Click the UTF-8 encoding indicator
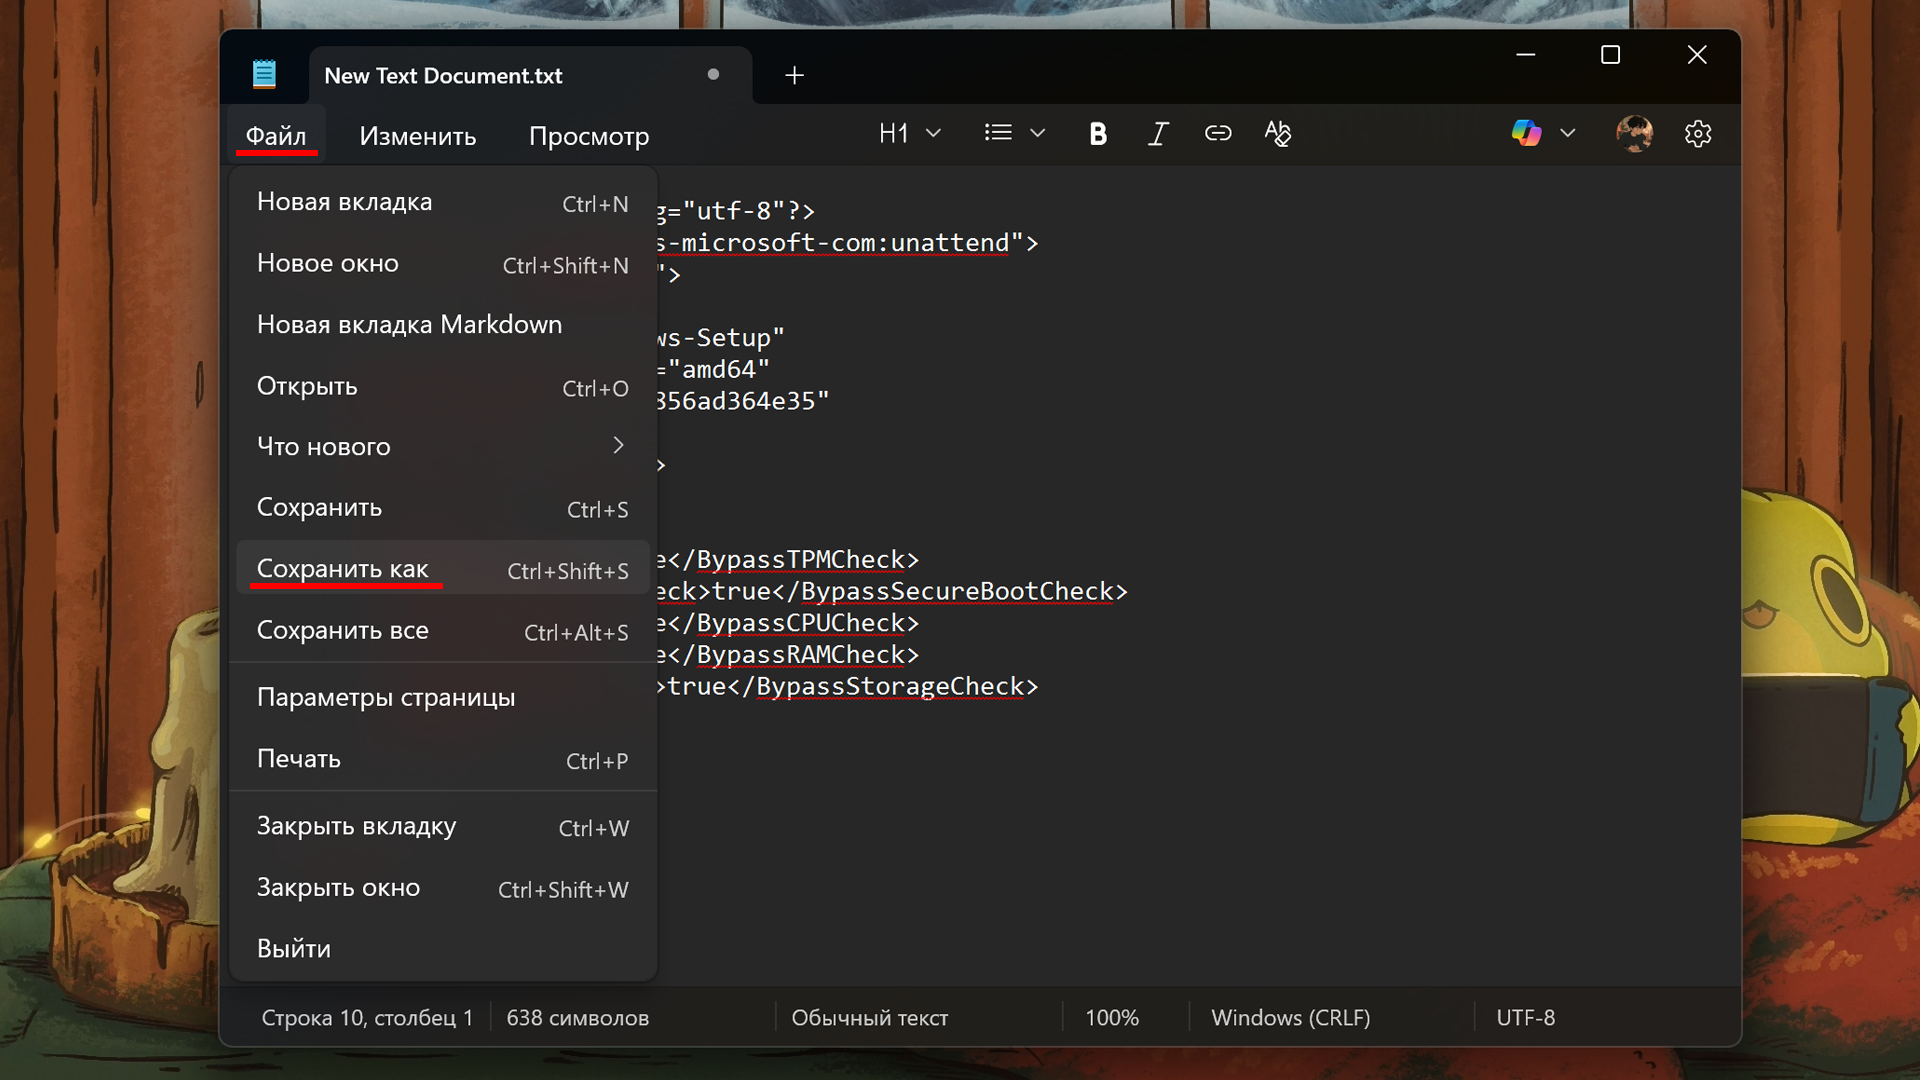This screenshot has width=1920, height=1080. (1525, 1018)
